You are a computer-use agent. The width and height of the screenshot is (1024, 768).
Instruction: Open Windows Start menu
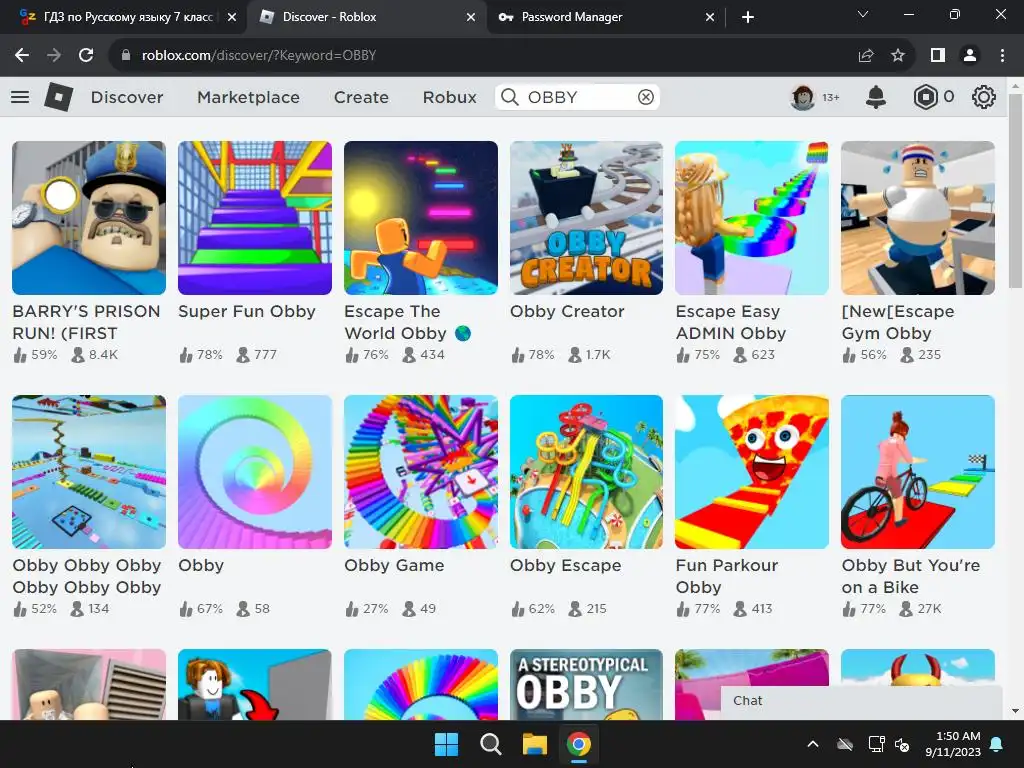click(x=447, y=744)
